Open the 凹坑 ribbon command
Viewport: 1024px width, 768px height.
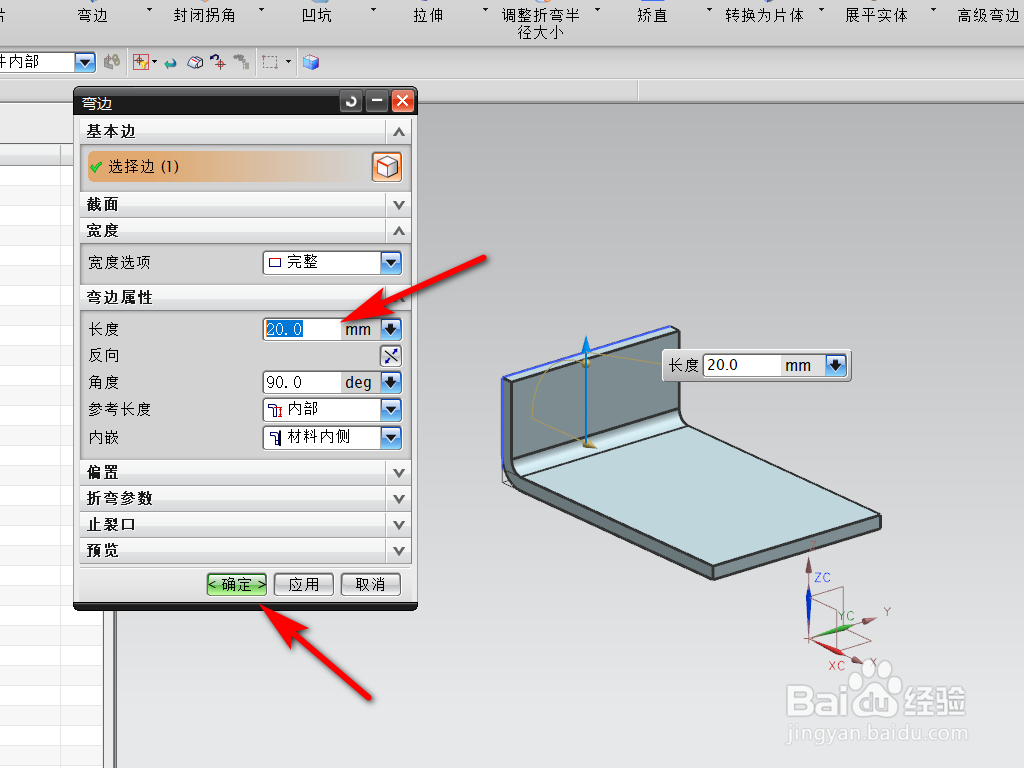(x=317, y=16)
